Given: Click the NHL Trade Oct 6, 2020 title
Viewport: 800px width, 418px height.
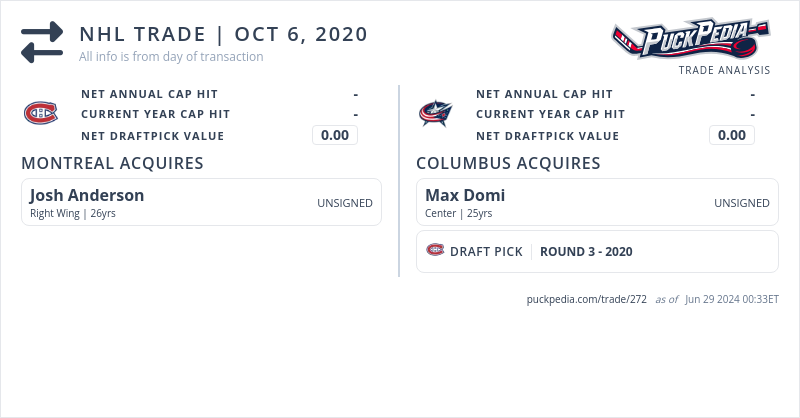Looking at the screenshot, I should click(x=224, y=34).
